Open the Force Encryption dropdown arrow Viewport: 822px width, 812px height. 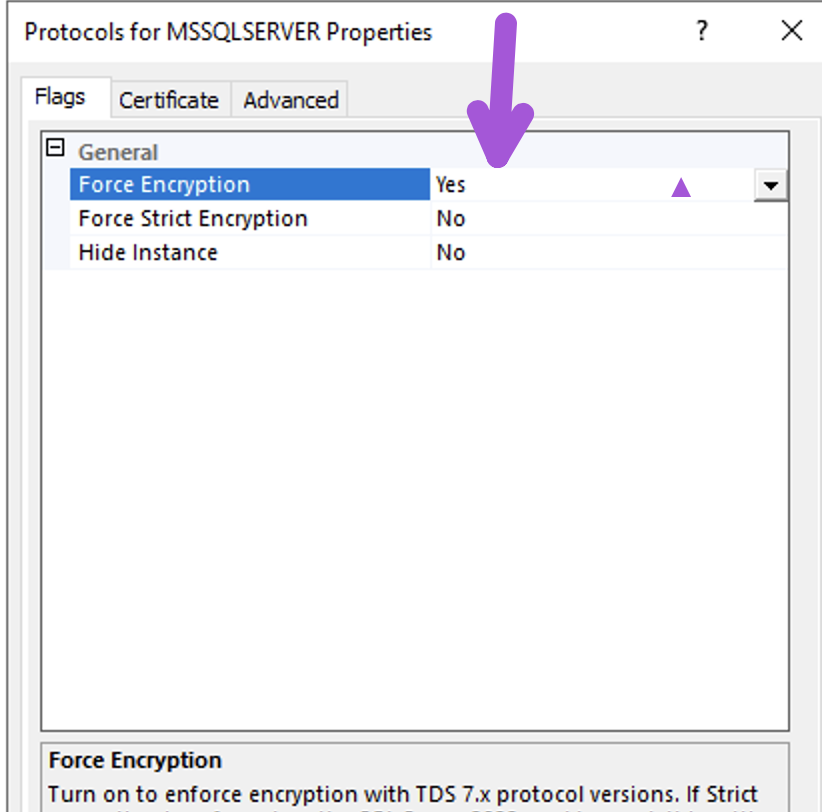771,185
